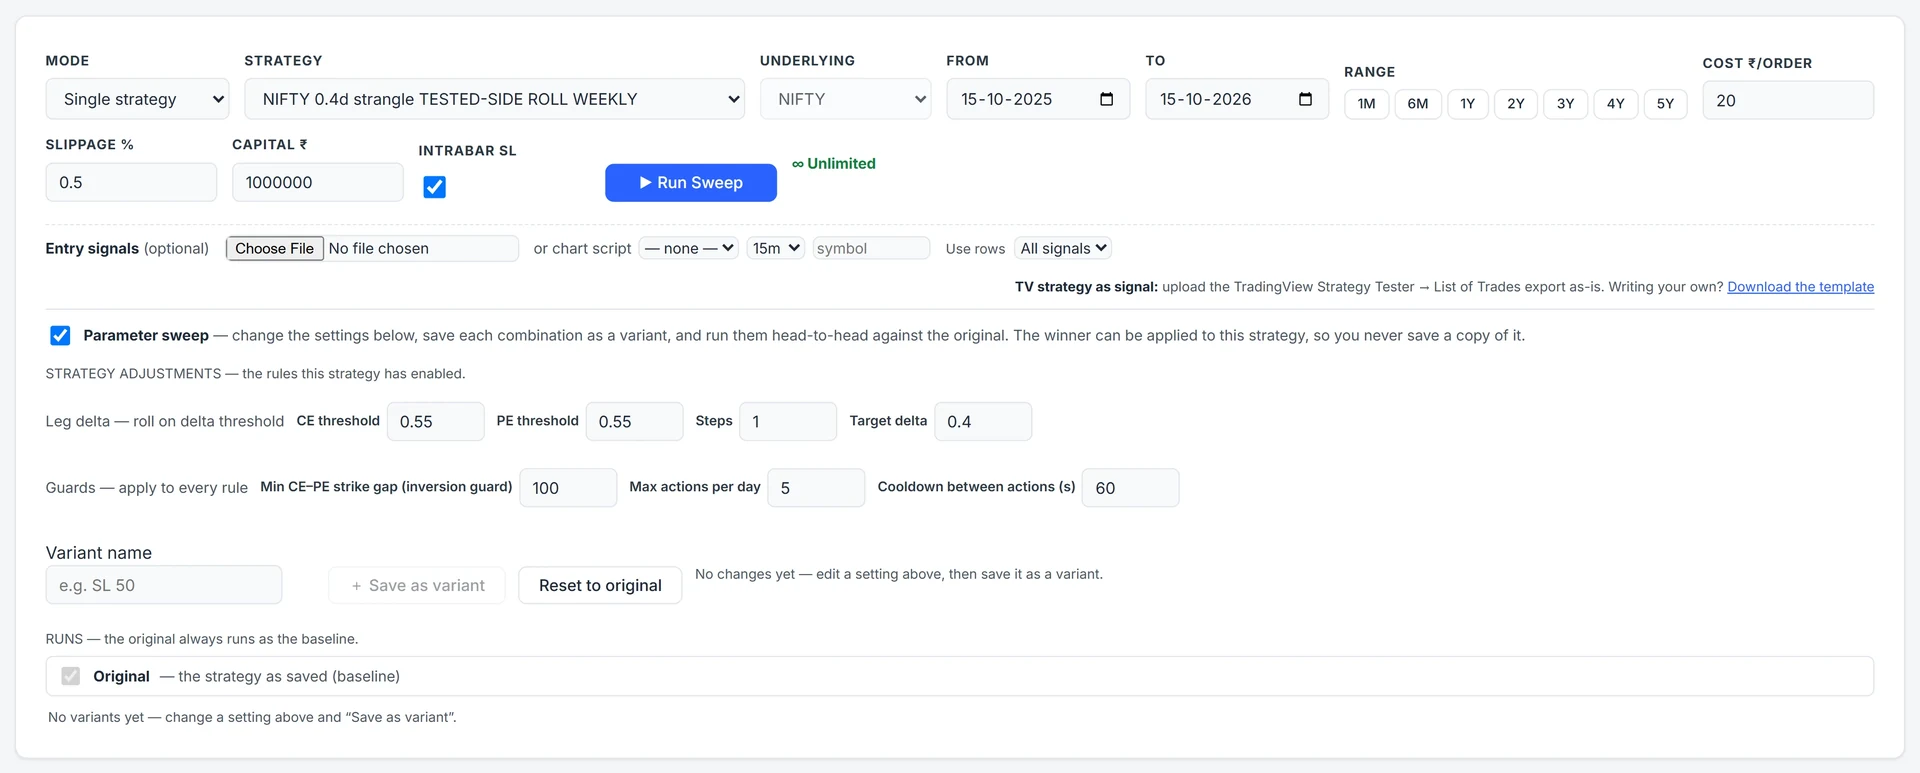The height and width of the screenshot is (773, 1920).
Task: Click the Cooldown between actions field
Action: coord(1130,488)
